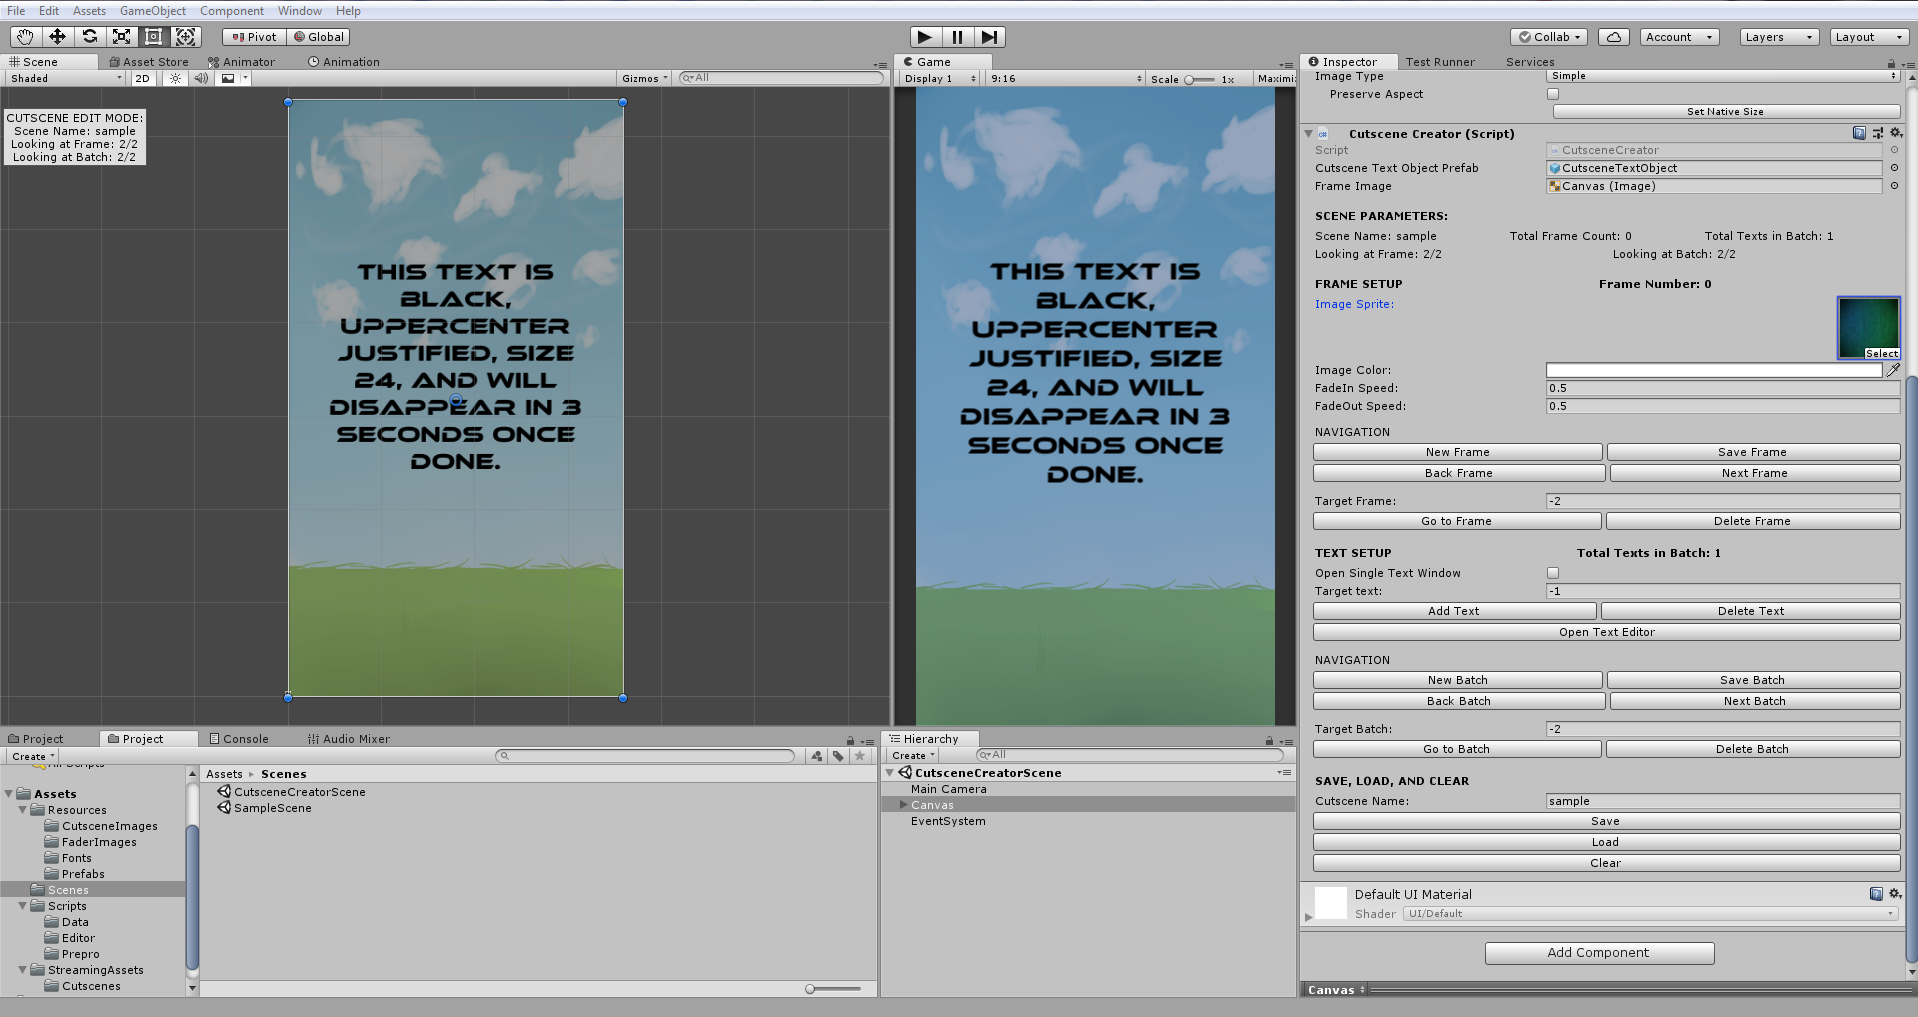Select the Scale tool
1918x1017 pixels.
point(121,37)
